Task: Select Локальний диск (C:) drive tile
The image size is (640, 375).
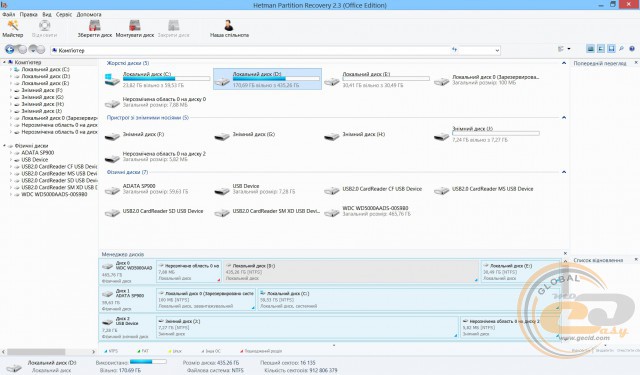Action: (x=157, y=79)
